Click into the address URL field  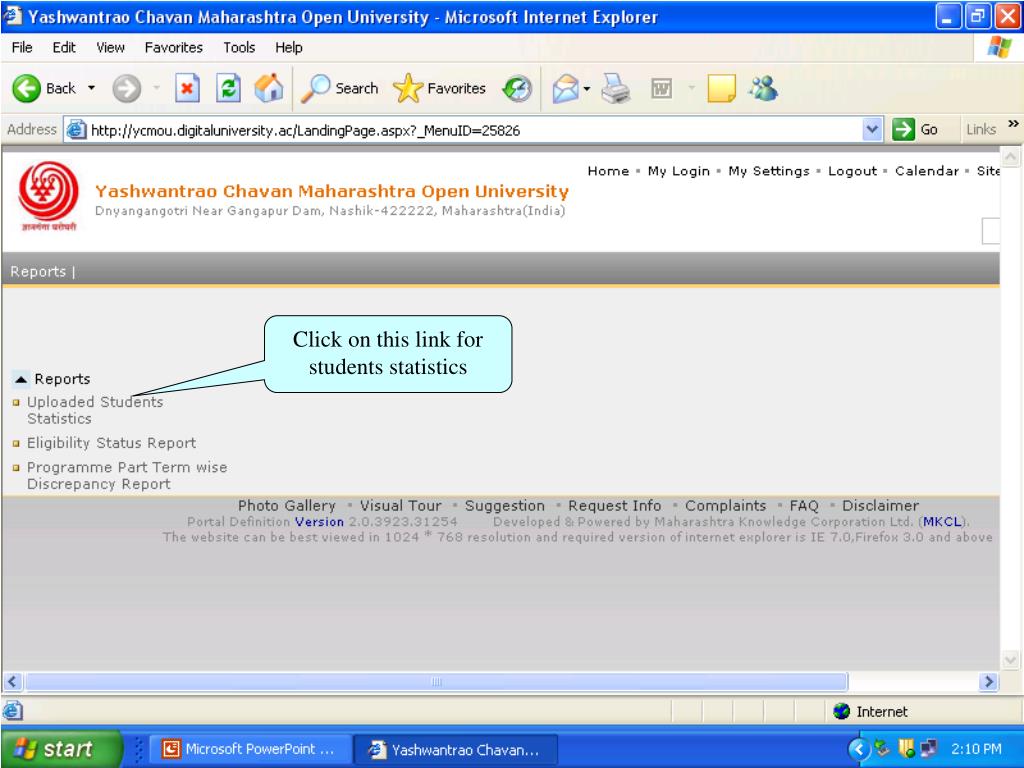tap(474, 130)
